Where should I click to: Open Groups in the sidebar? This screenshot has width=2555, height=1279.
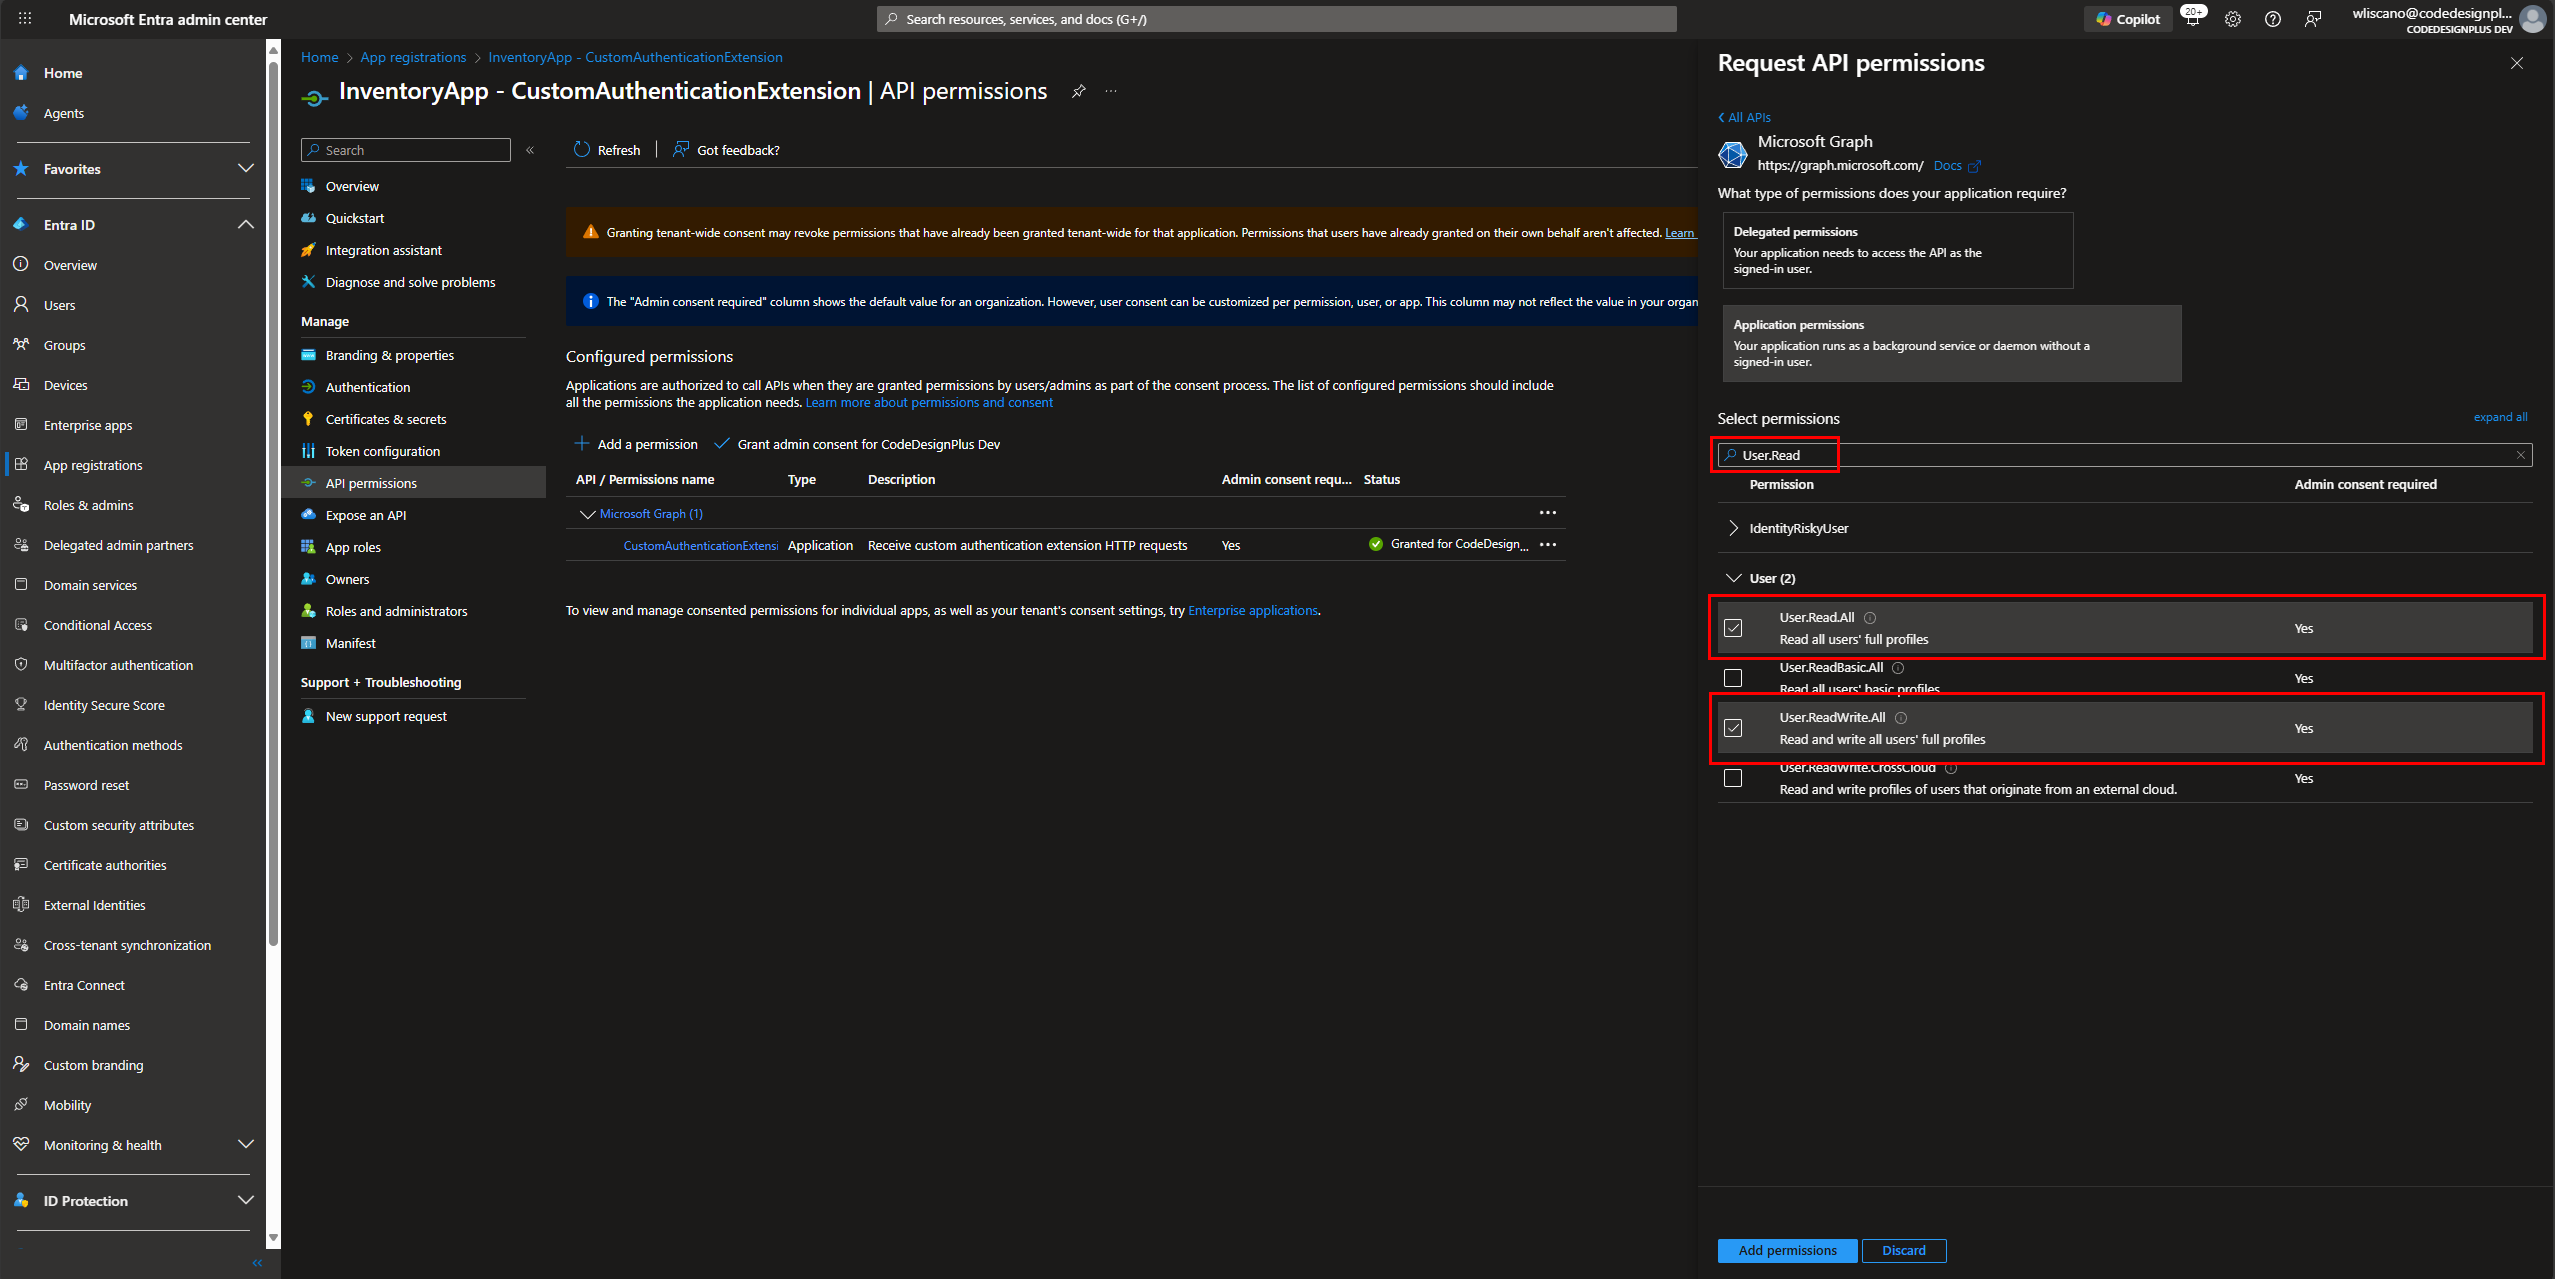click(x=65, y=345)
